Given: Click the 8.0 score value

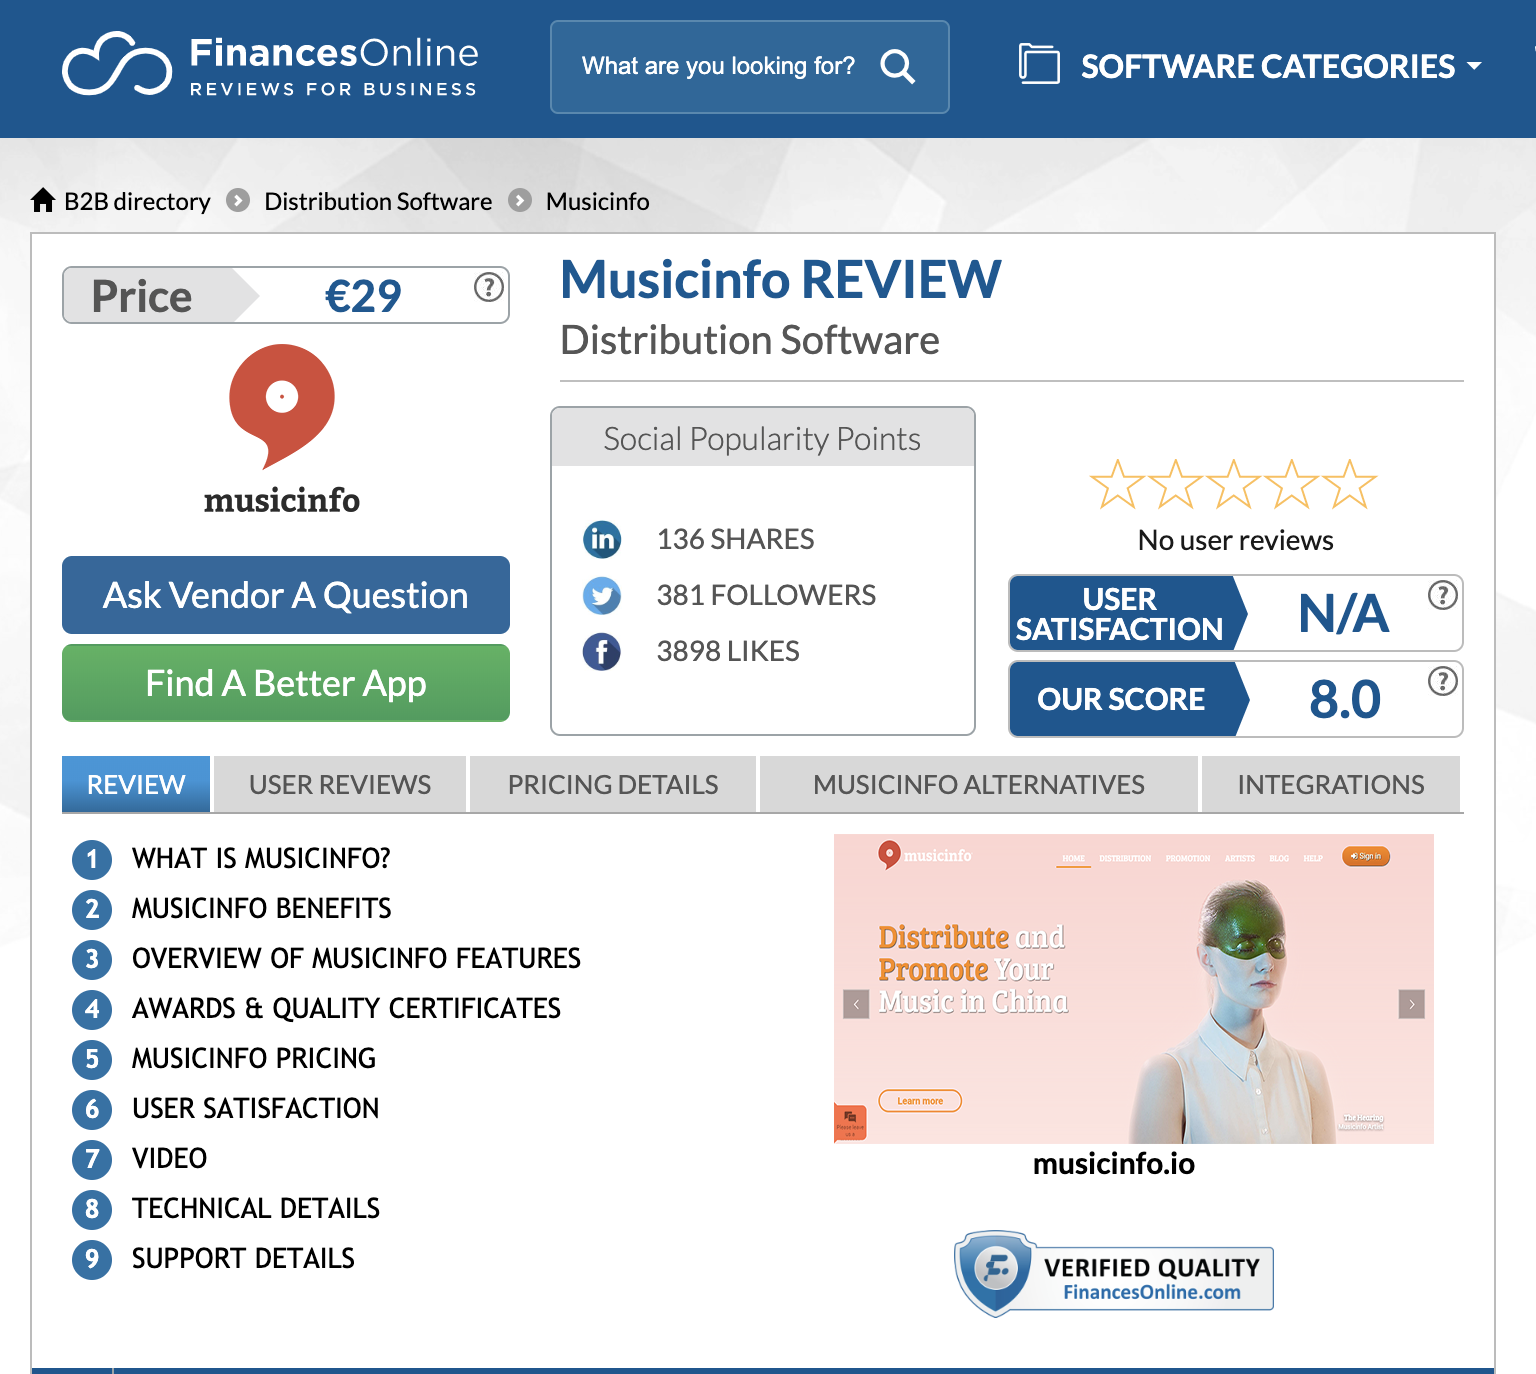Looking at the screenshot, I should pyautogui.click(x=1345, y=699).
